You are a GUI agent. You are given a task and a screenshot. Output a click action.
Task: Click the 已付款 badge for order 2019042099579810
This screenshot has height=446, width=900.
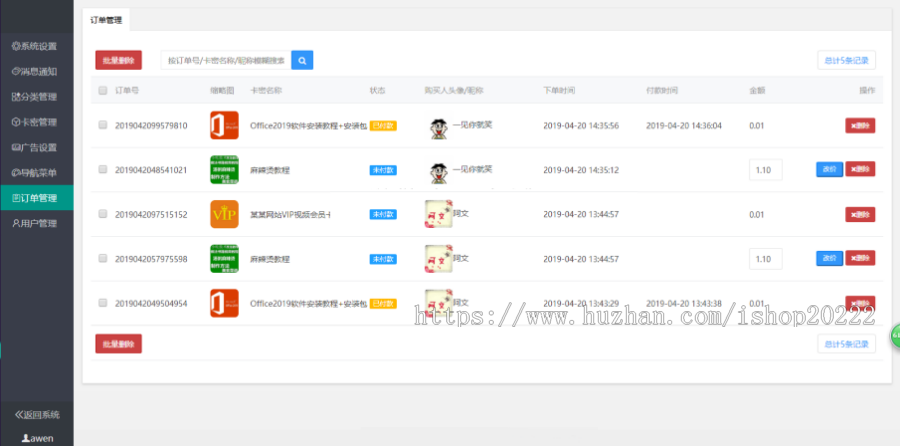point(383,126)
